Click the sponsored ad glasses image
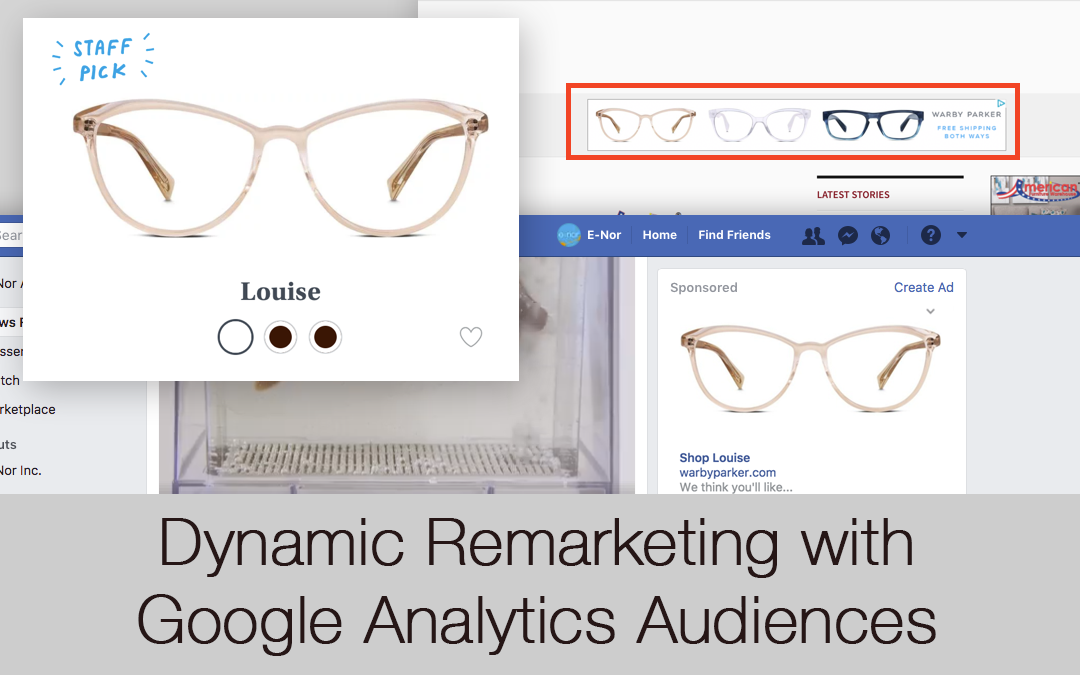 point(811,368)
